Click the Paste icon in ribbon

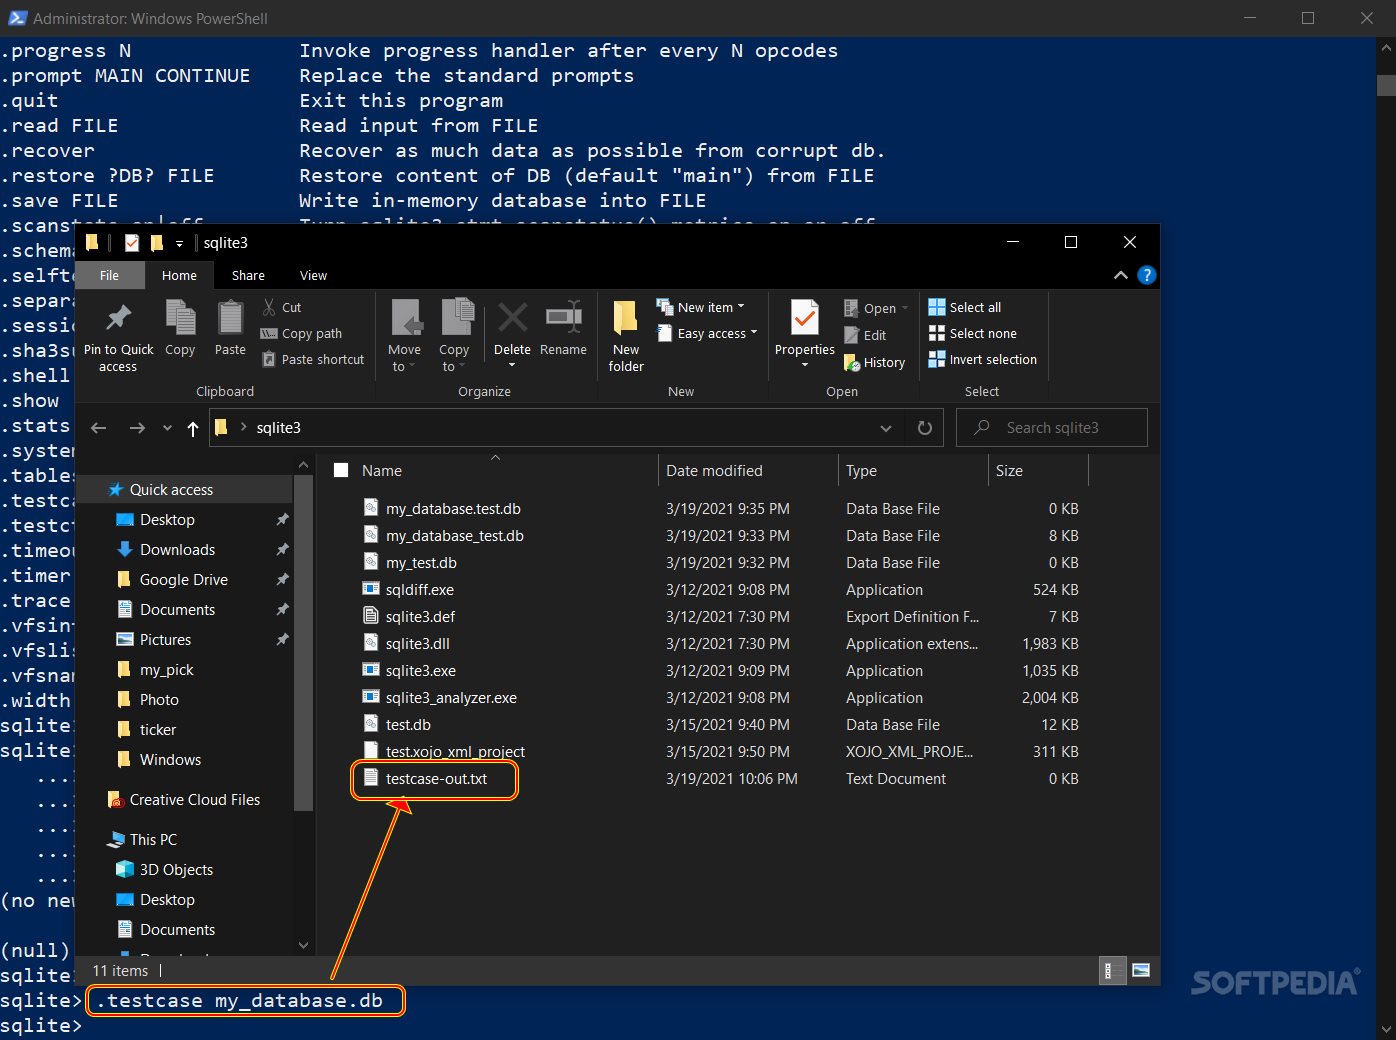[230, 318]
